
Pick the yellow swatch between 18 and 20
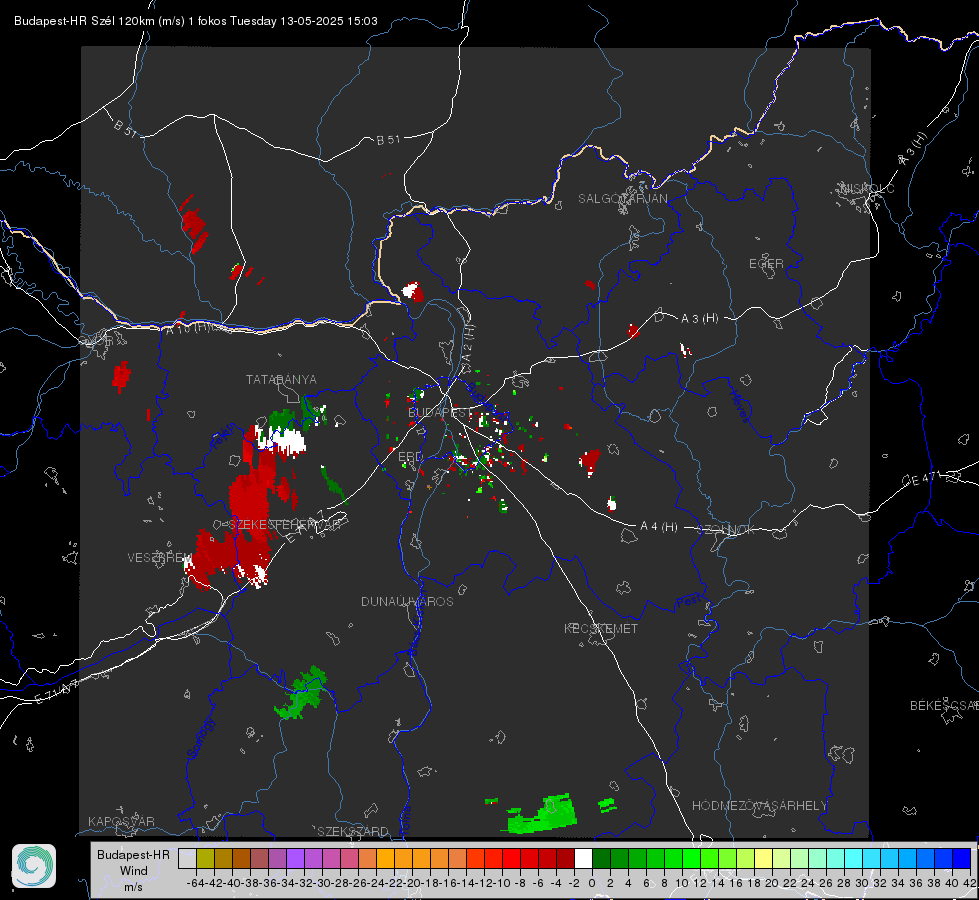(763, 858)
